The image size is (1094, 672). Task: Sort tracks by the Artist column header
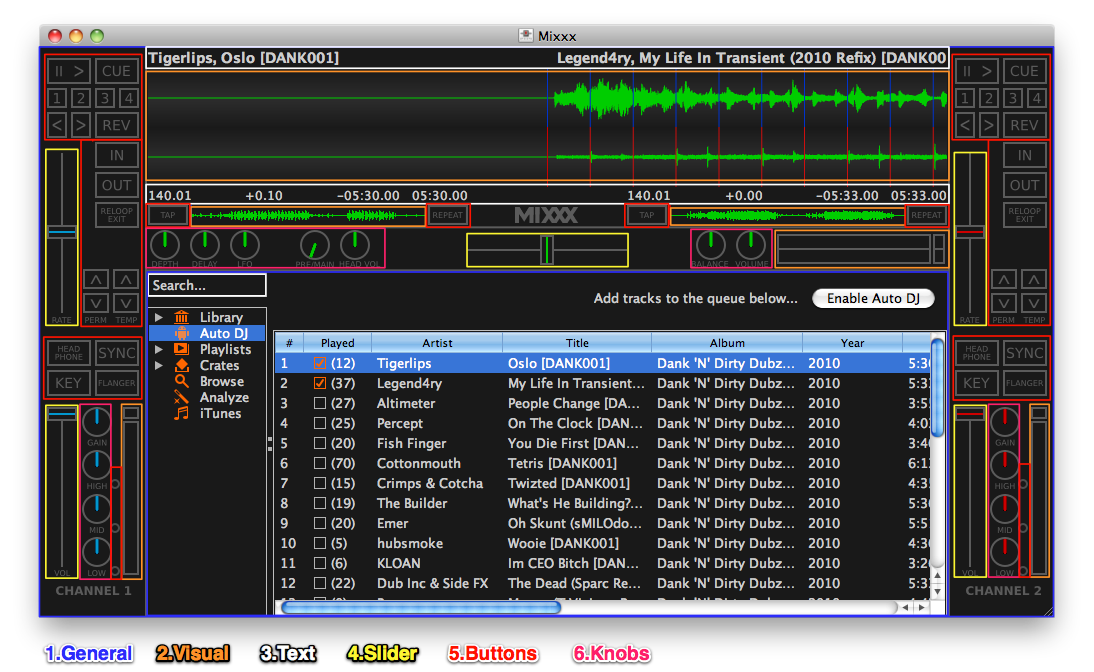tap(437, 343)
